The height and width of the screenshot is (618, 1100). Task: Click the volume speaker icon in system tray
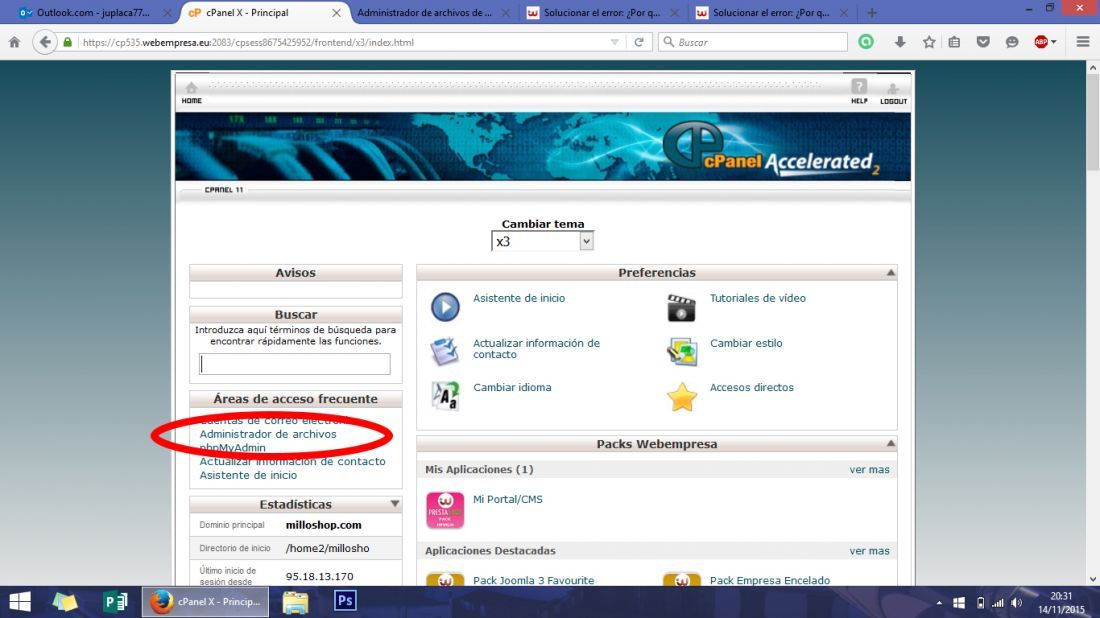point(1017,603)
